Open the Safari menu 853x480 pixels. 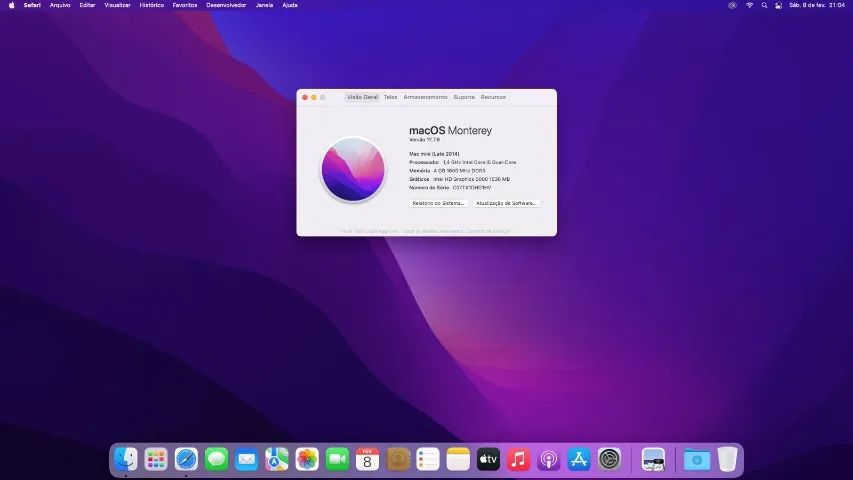(32, 5)
